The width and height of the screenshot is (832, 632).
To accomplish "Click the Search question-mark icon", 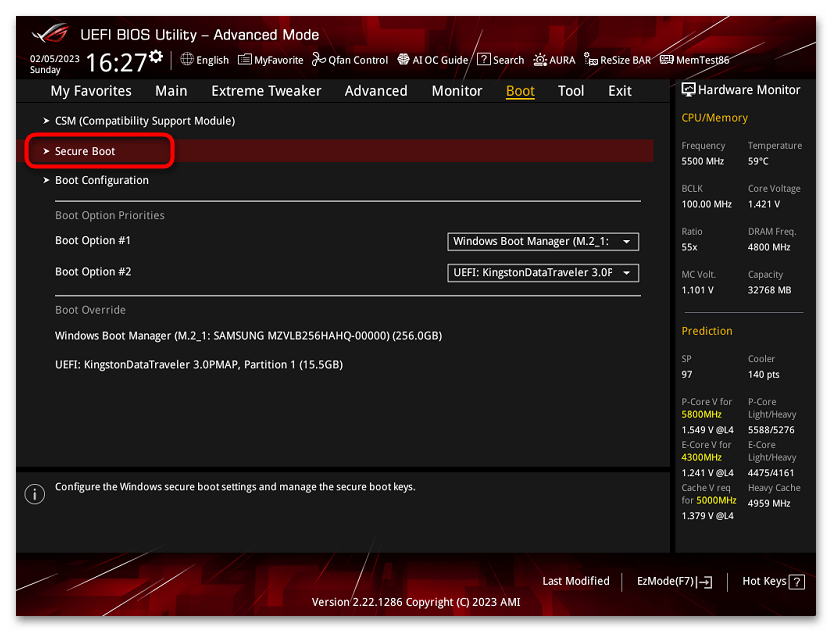I will pos(483,59).
